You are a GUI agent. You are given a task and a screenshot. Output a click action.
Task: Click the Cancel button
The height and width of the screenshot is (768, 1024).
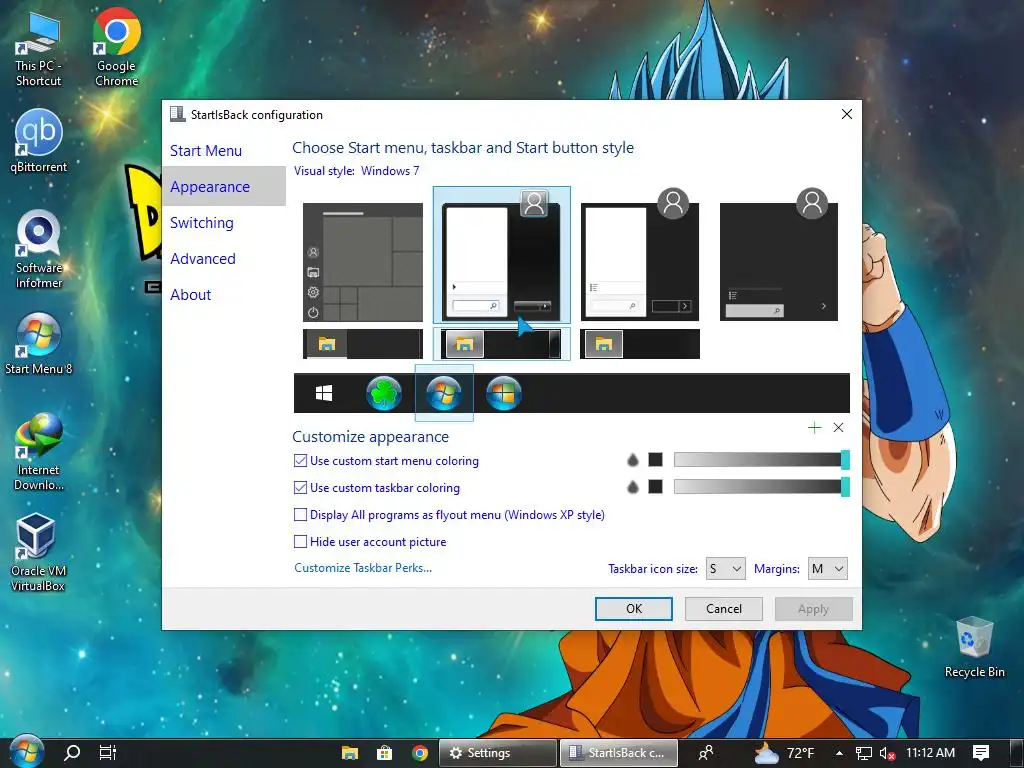tap(724, 609)
